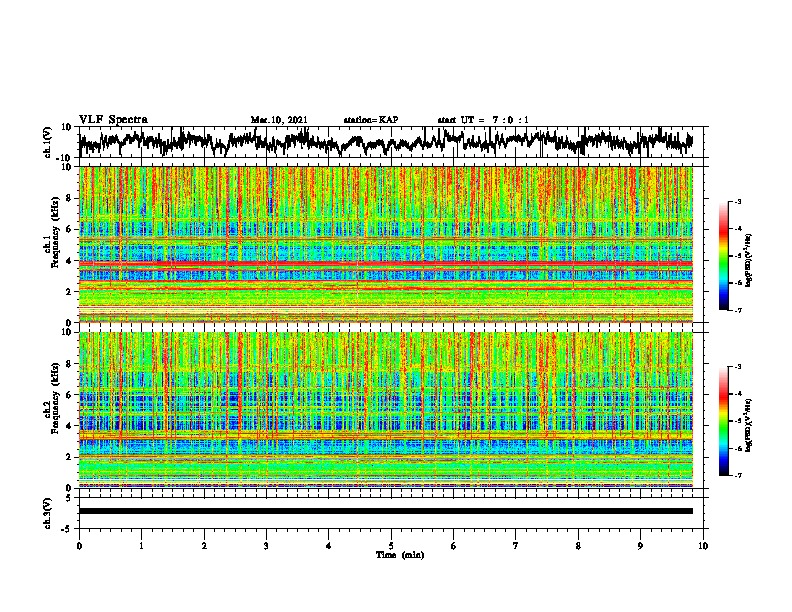Click time axis tick label "0"
This screenshot has height=612, width=792.
pos(79,546)
